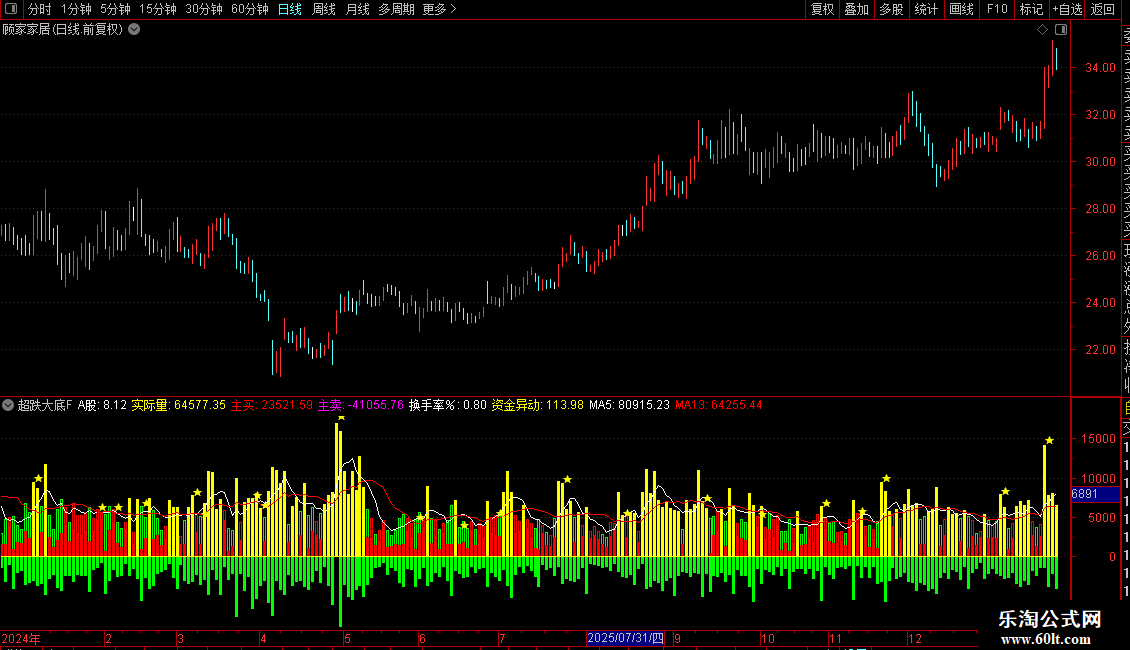Click the MA13: 64255.44 label
Image resolution: width=1130 pixels, height=650 pixels.
(719, 405)
